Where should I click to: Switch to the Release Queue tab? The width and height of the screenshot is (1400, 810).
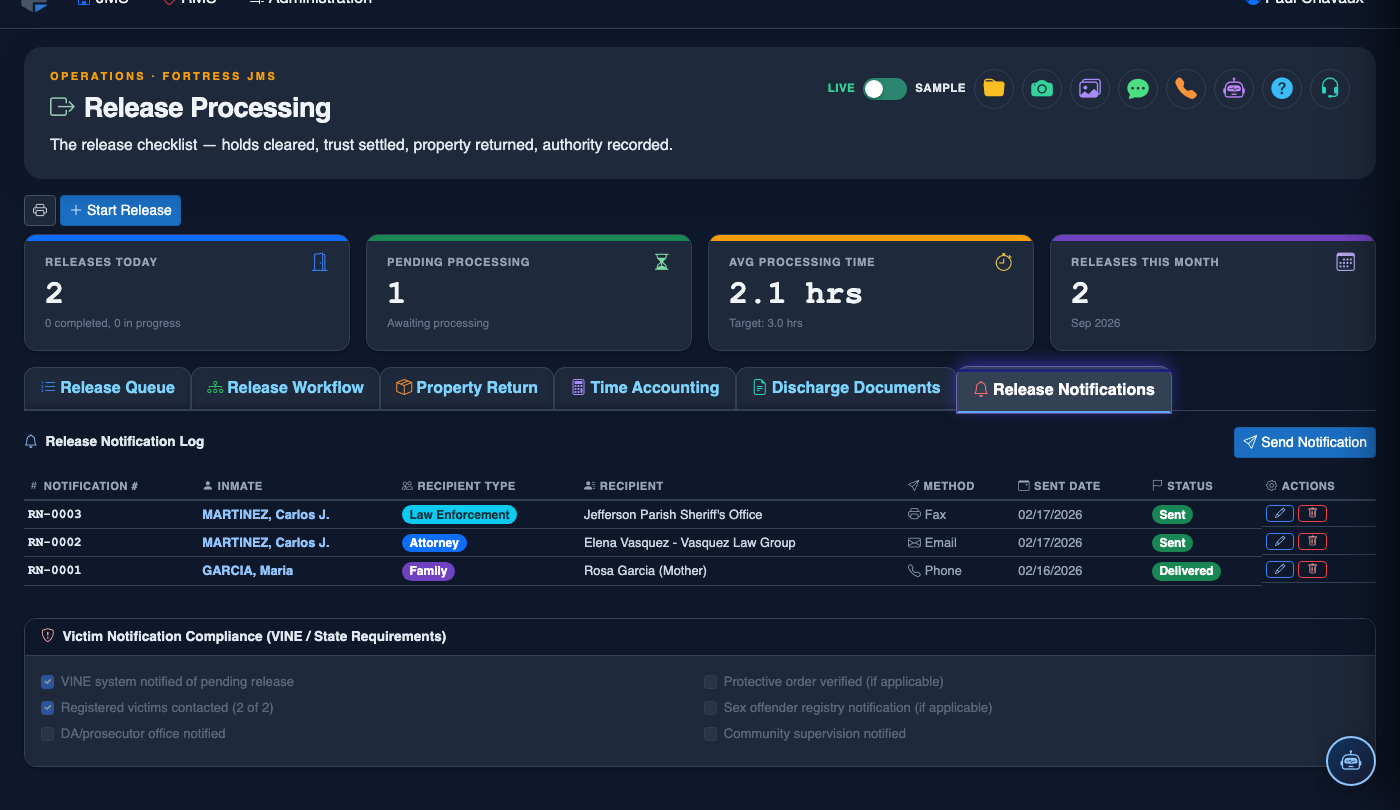[x=107, y=388]
